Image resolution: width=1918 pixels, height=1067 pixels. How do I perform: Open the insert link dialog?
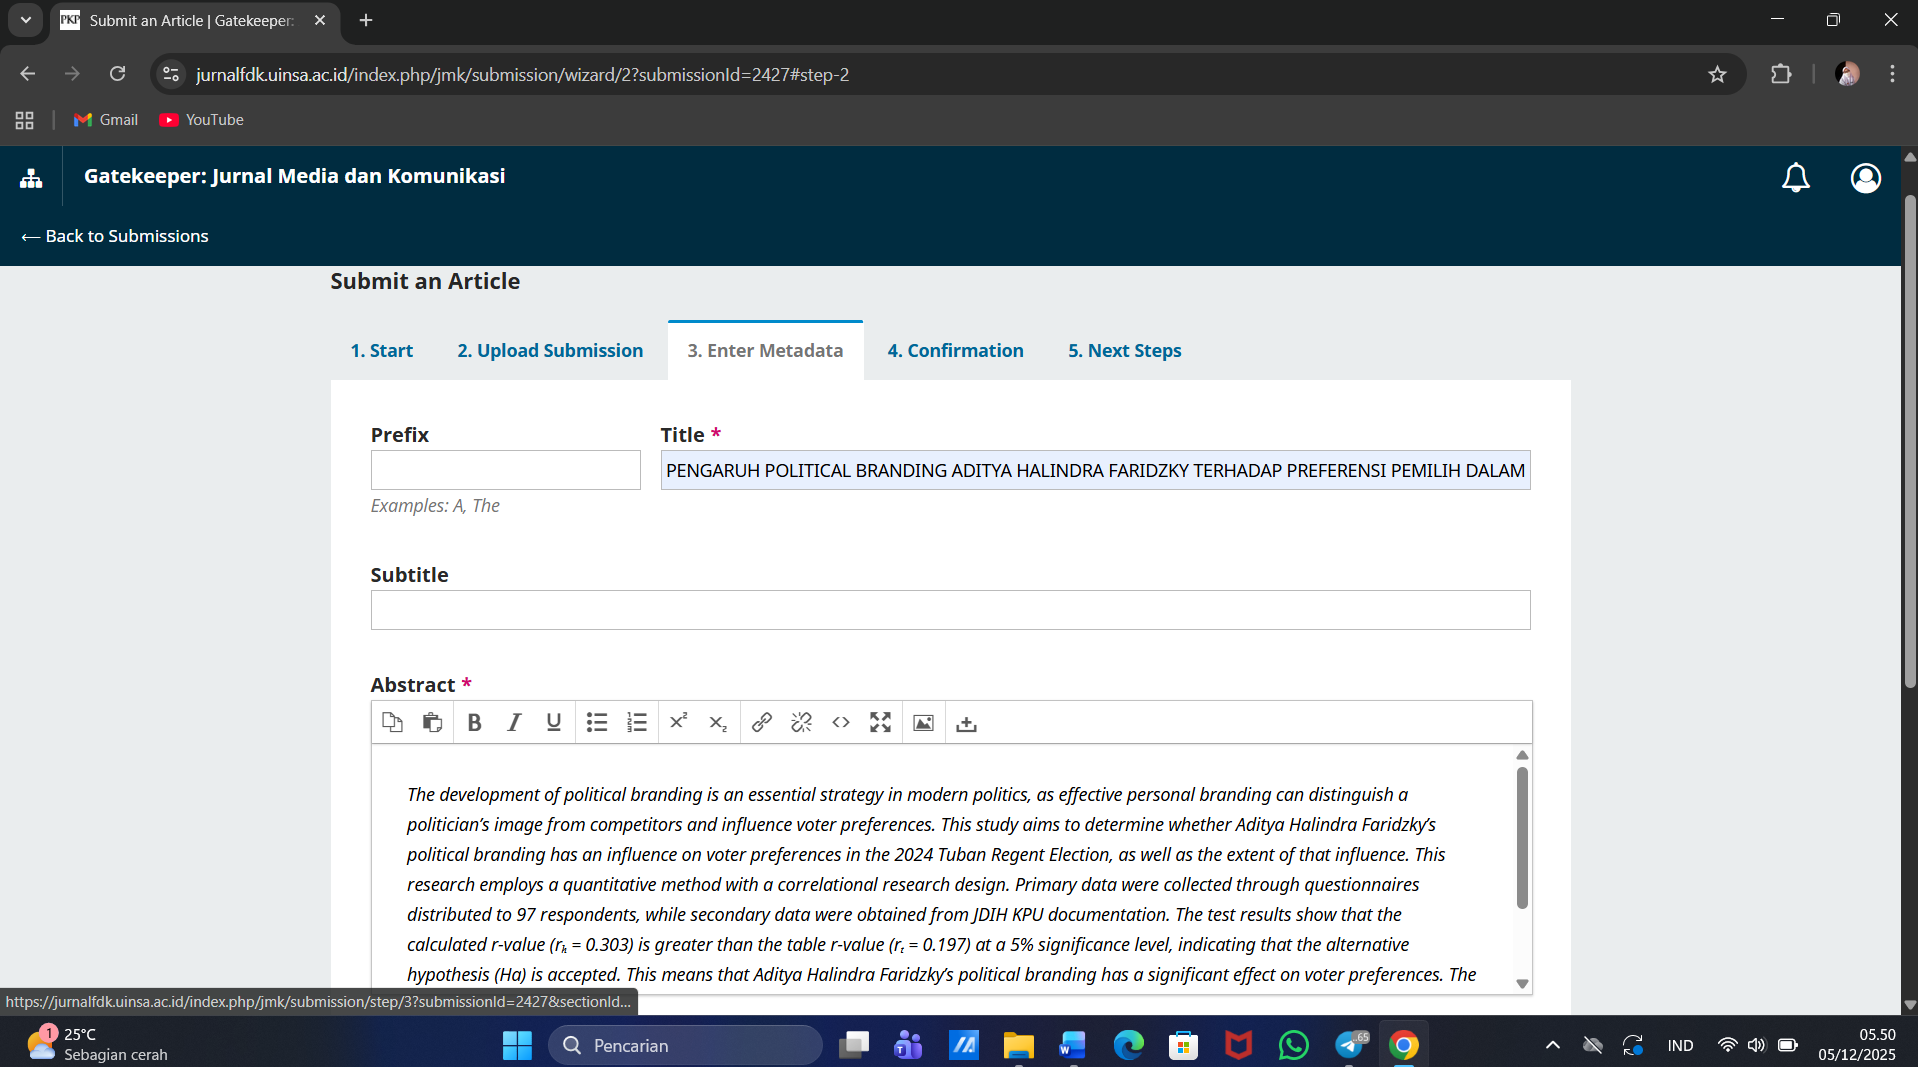click(x=761, y=723)
